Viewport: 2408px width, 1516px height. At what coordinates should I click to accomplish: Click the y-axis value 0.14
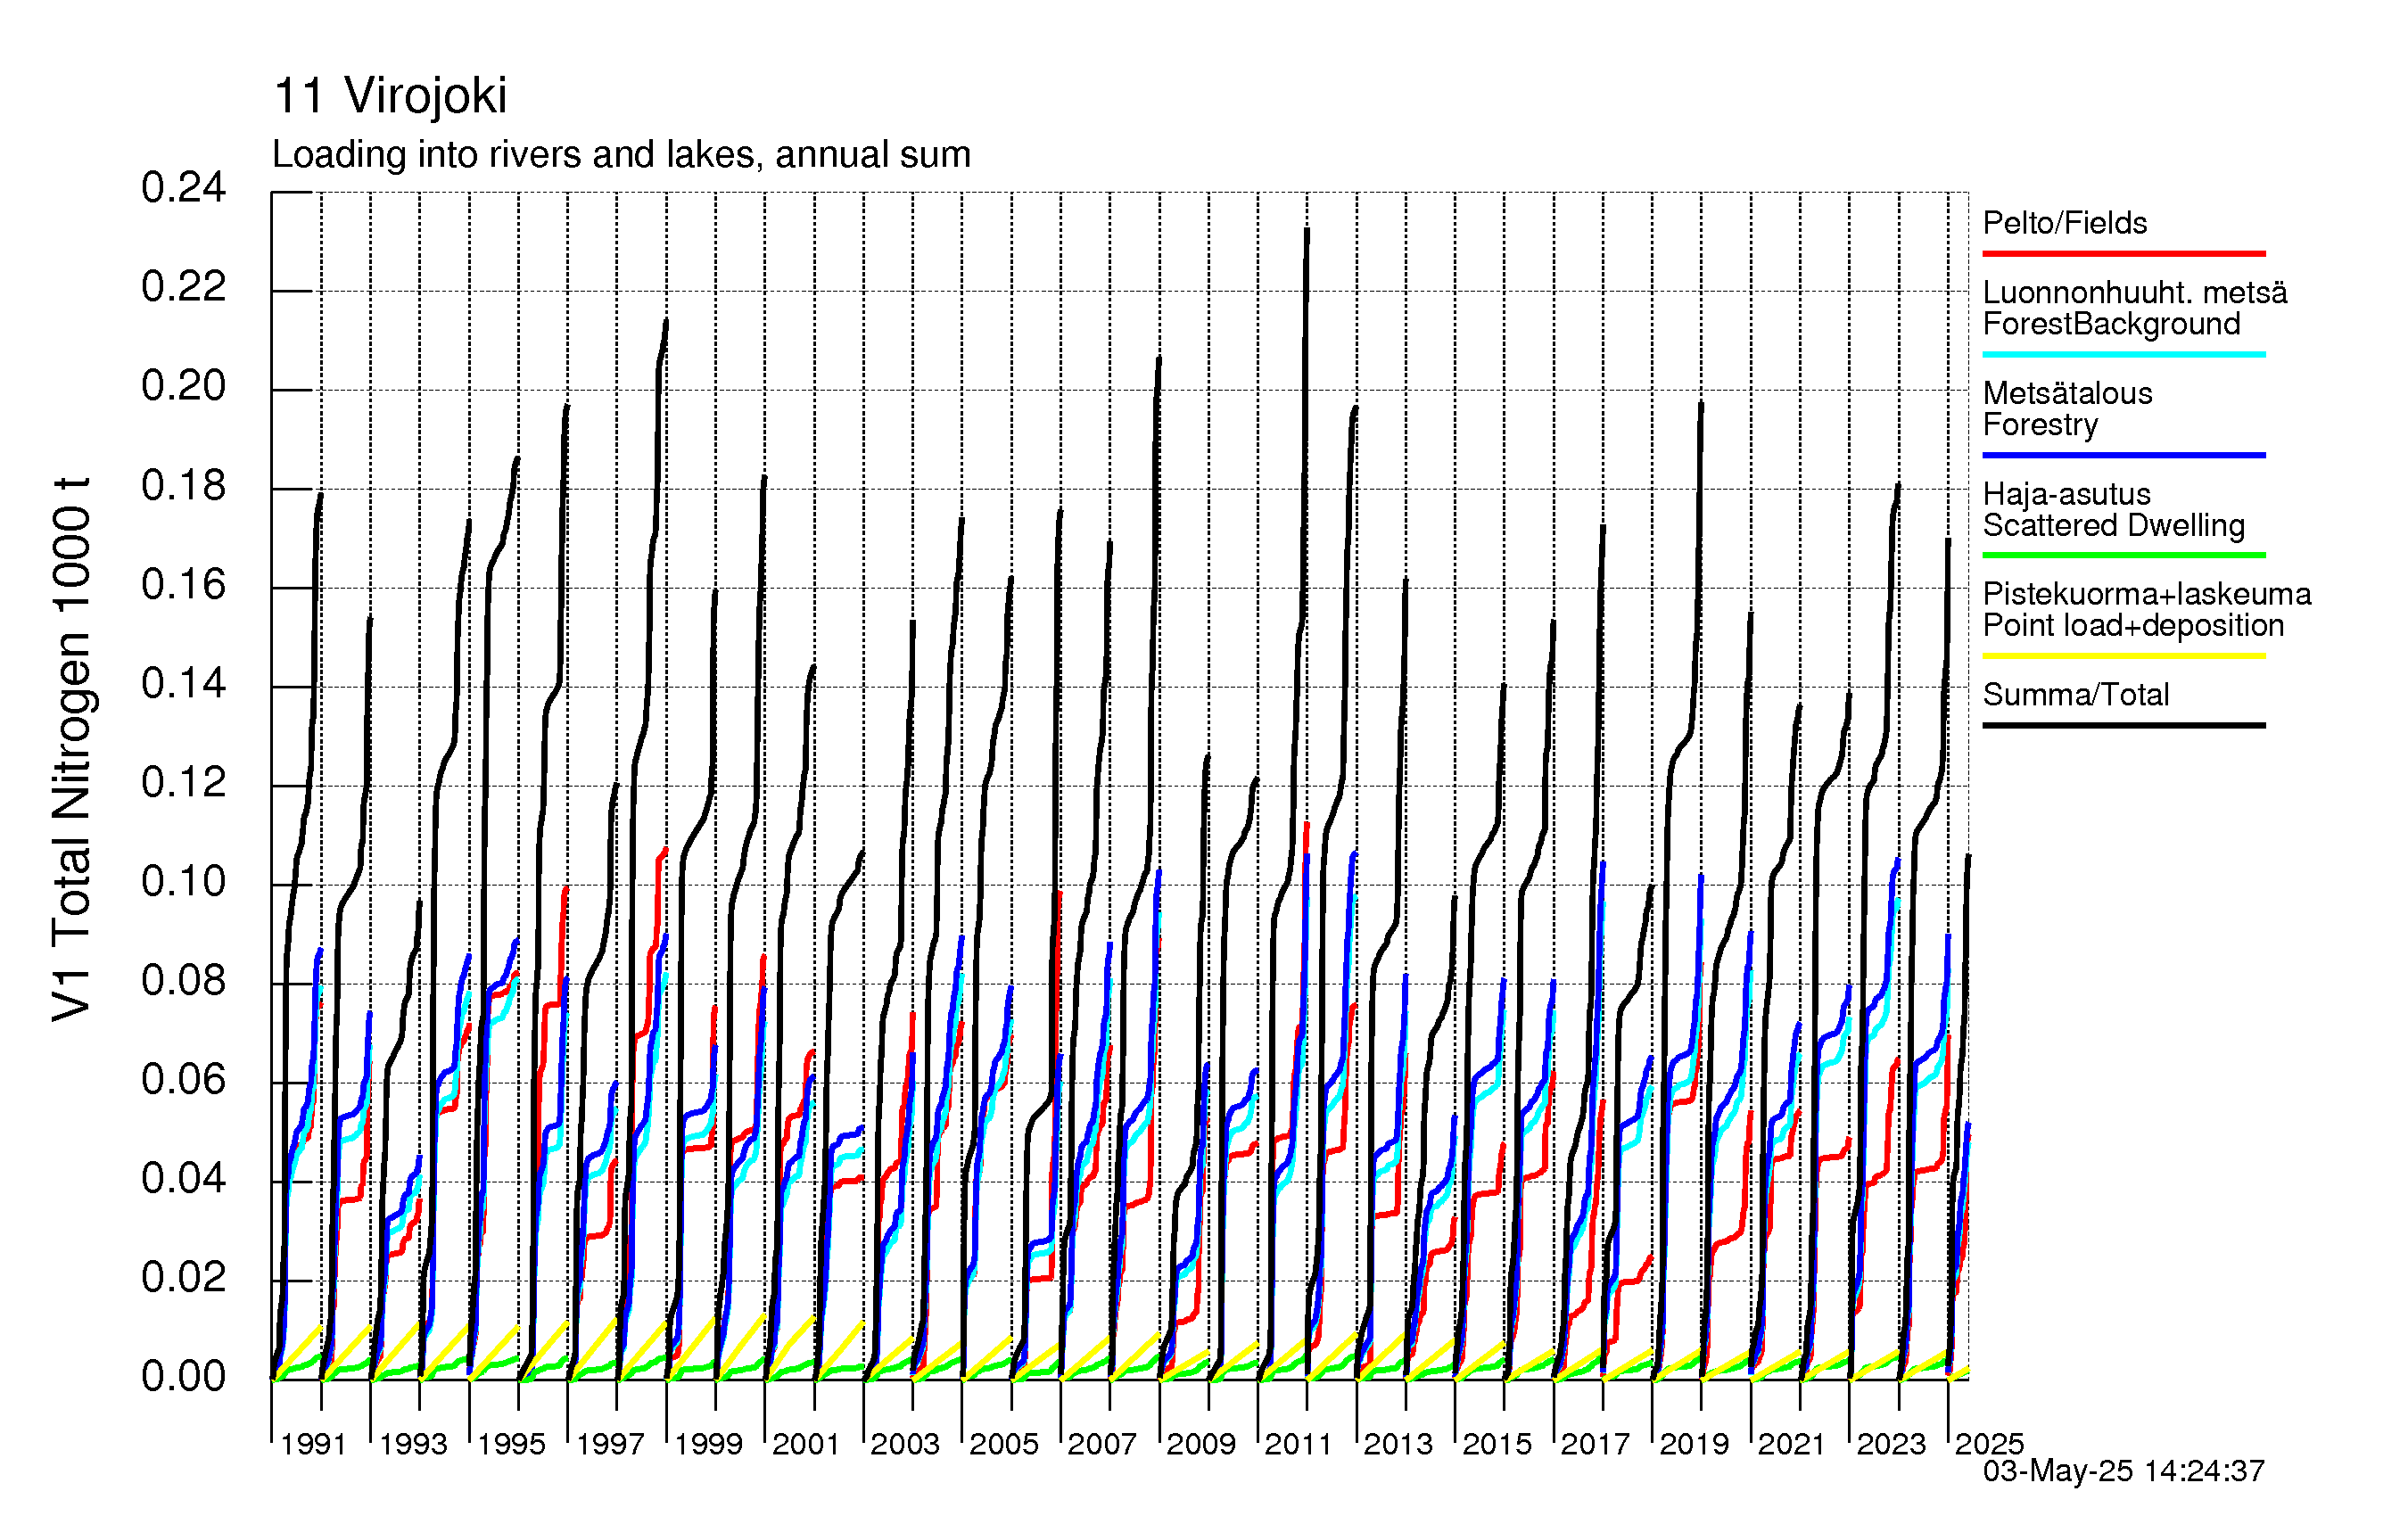coord(183,683)
